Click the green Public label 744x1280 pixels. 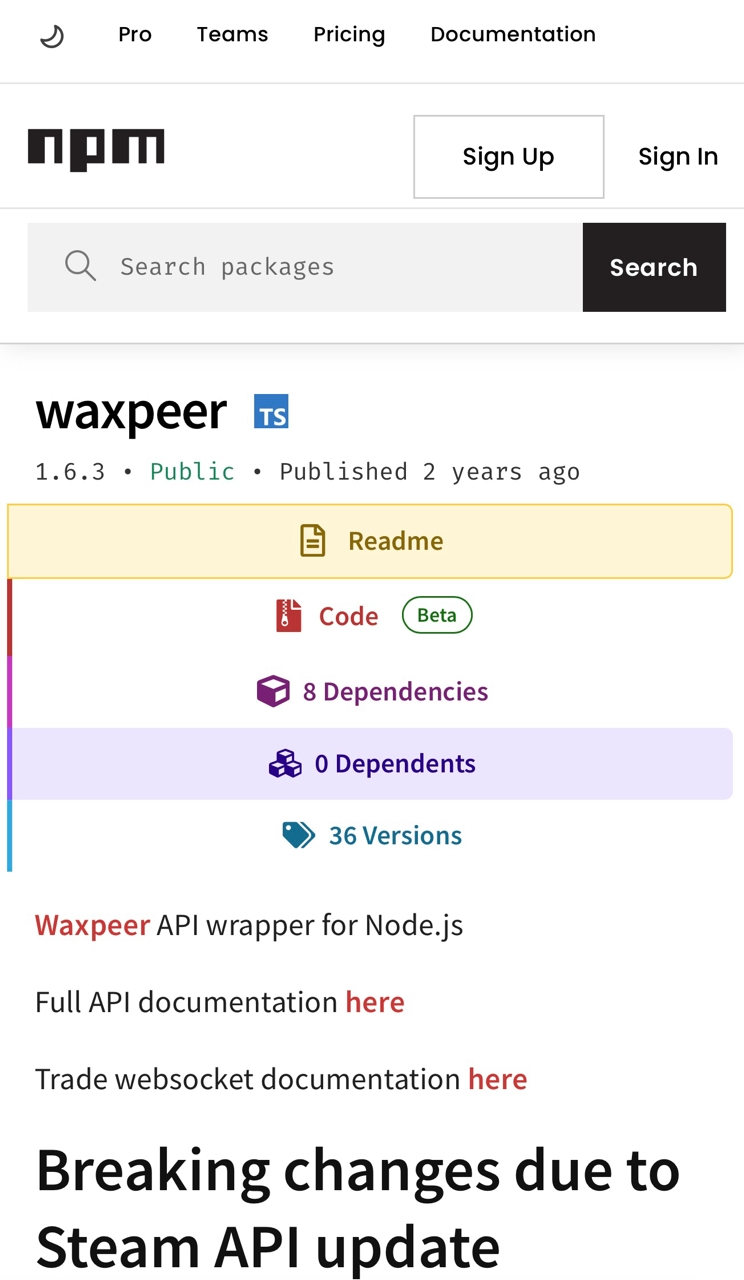192,472
